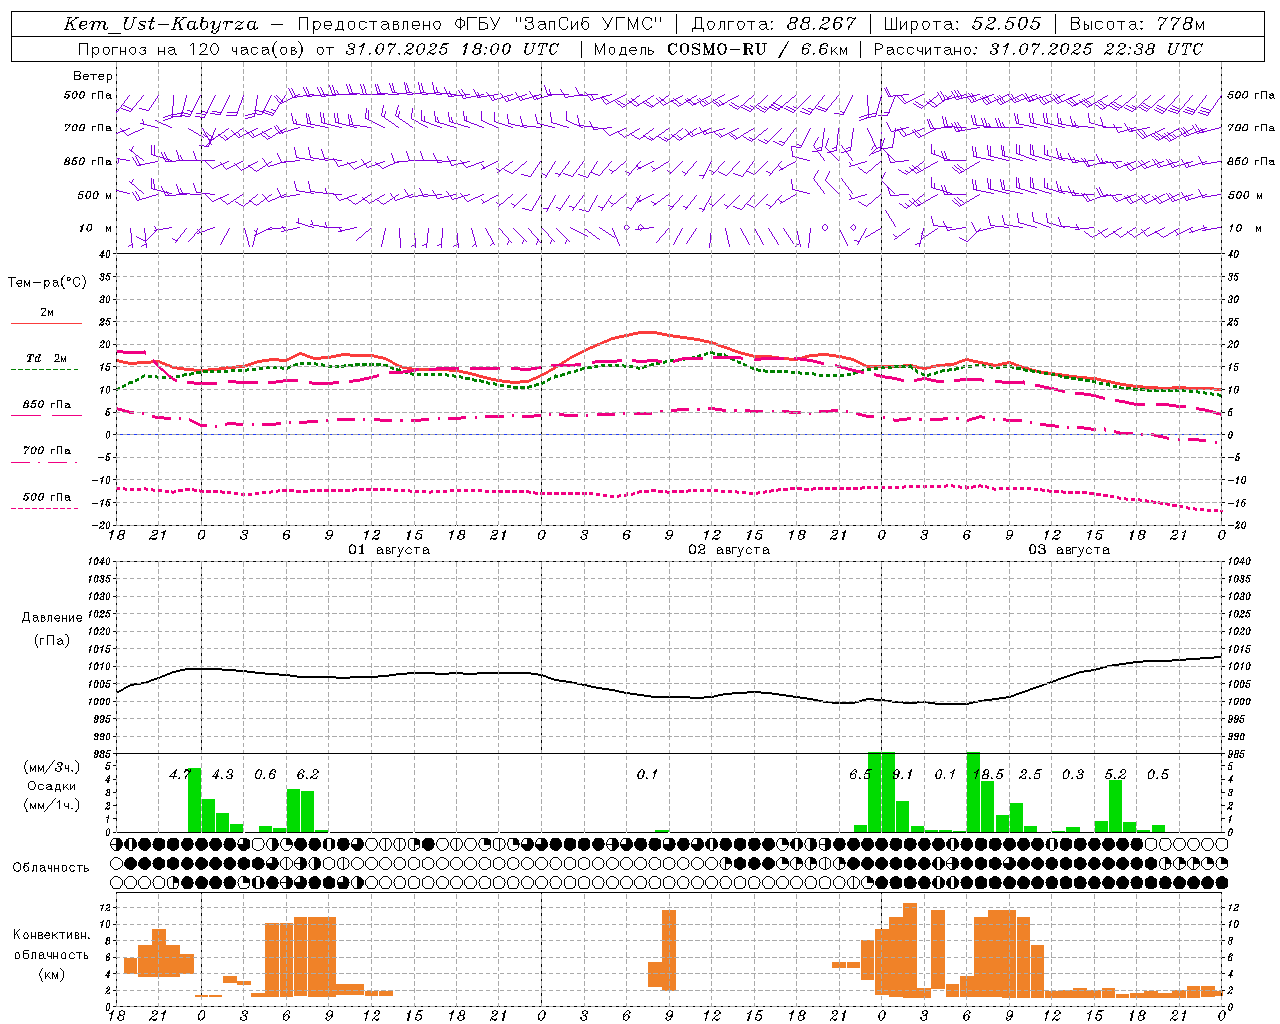Click solid red line sample under 2м legend

click(46, 323)
